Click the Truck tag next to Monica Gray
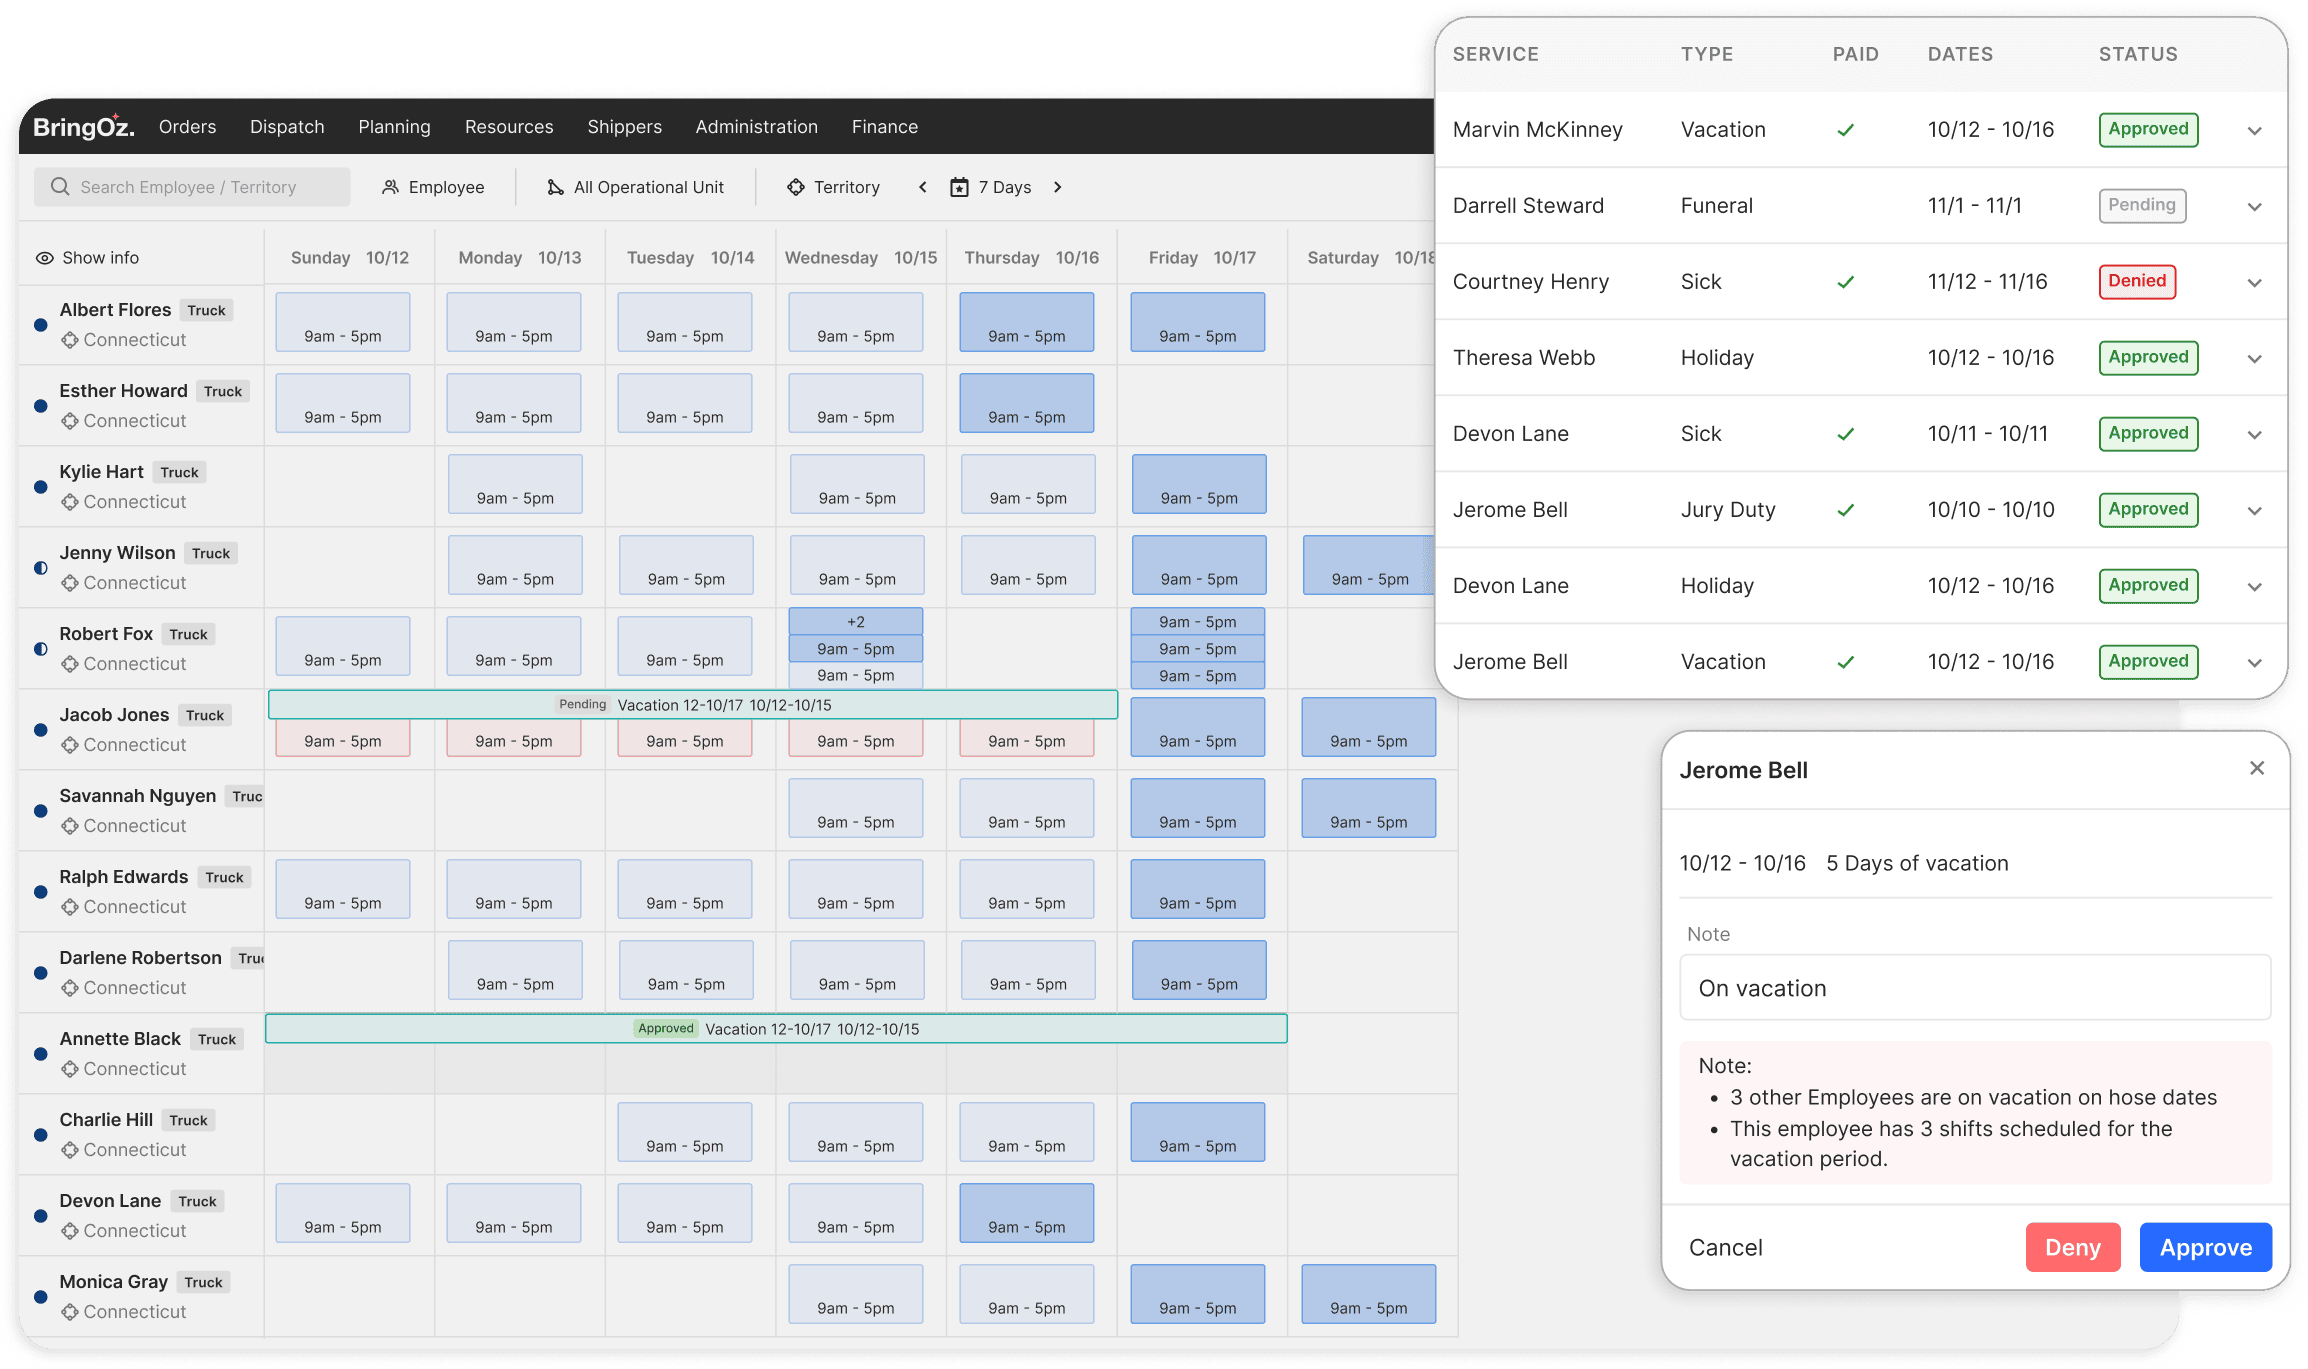 click(204, 1282)
